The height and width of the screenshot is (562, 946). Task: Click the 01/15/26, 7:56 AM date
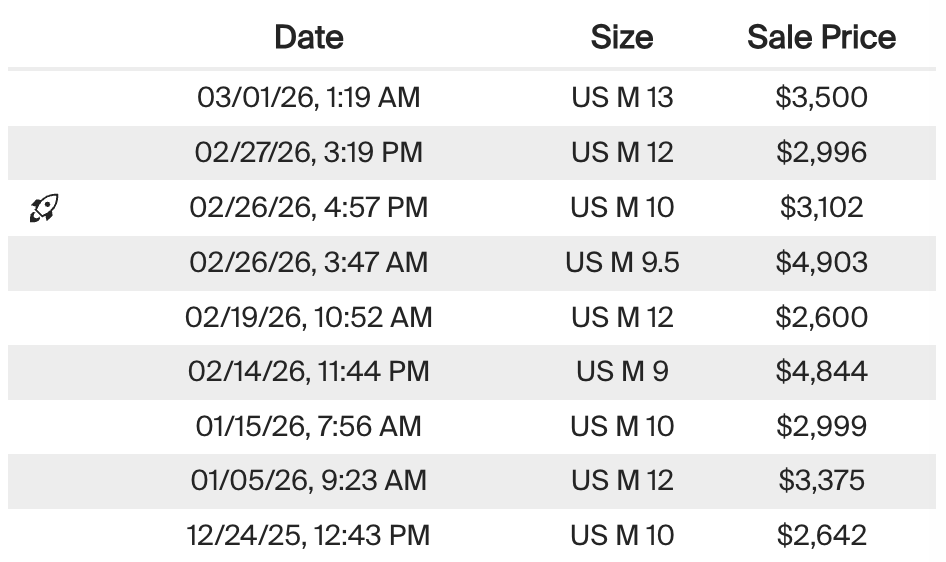tap(308, 427)
